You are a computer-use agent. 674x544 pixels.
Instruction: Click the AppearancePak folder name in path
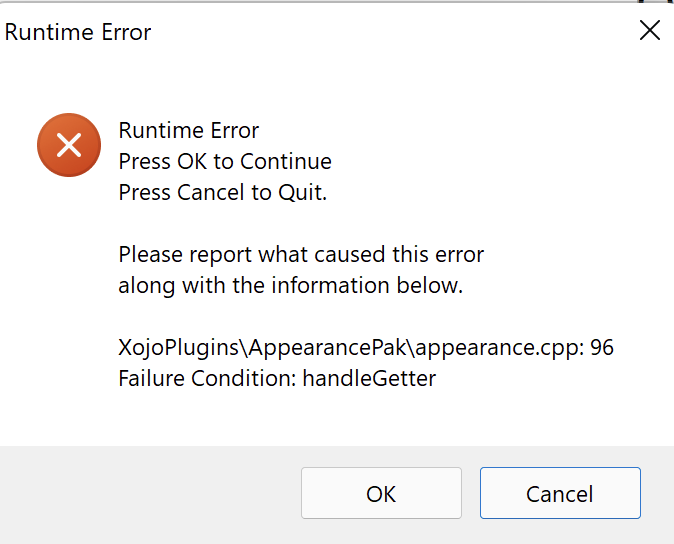(328, 348)
